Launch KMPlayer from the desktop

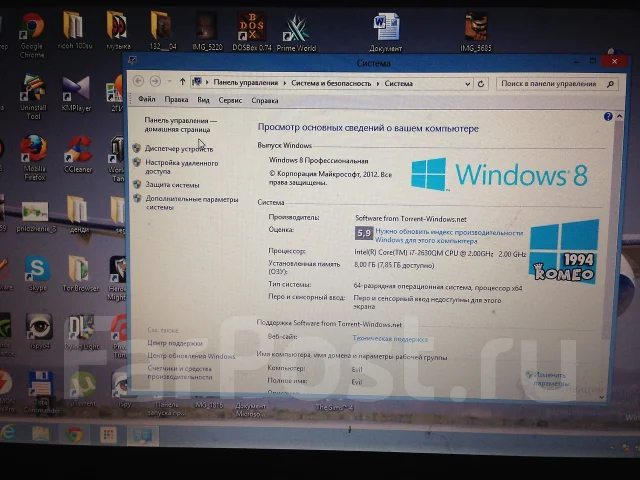(76, 94)
